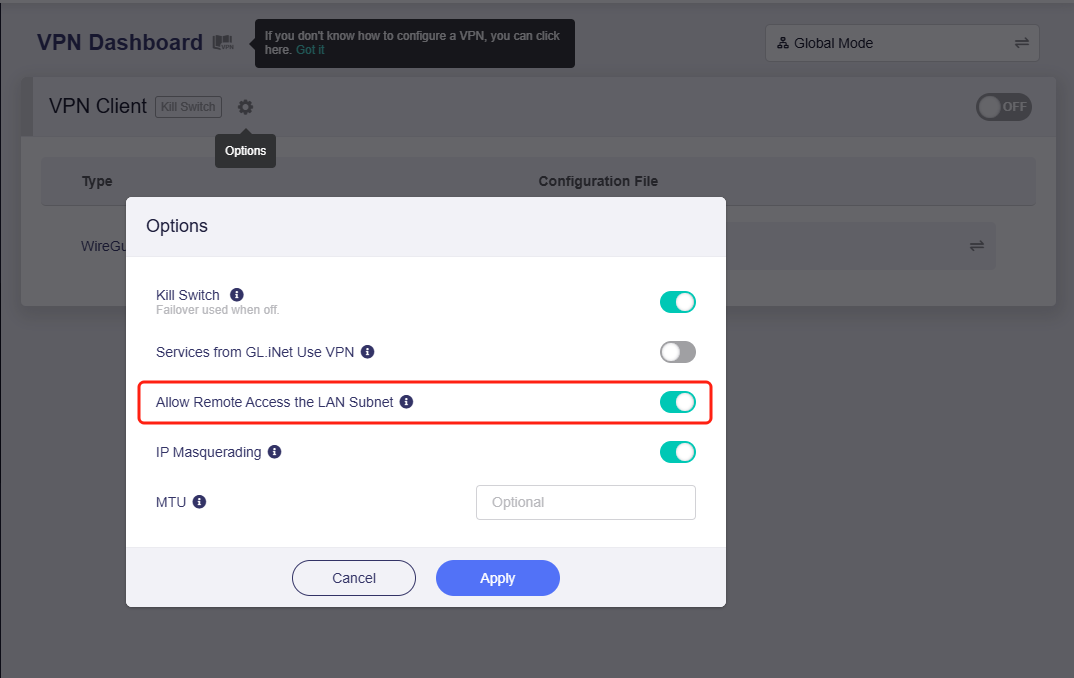Click the VPN guide icon beside VPN Dashboard
Viewport: 1074px width, 678px height.
tap(222, 43)
